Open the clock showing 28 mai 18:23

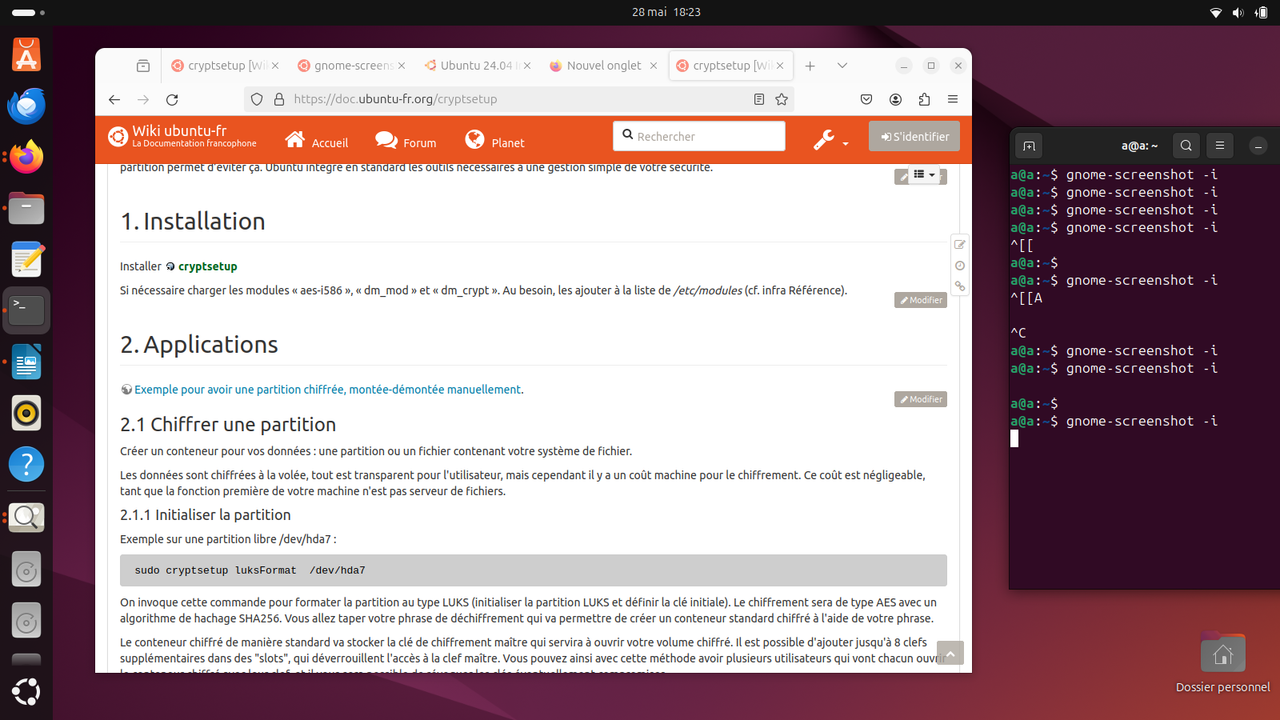point(666,12)
